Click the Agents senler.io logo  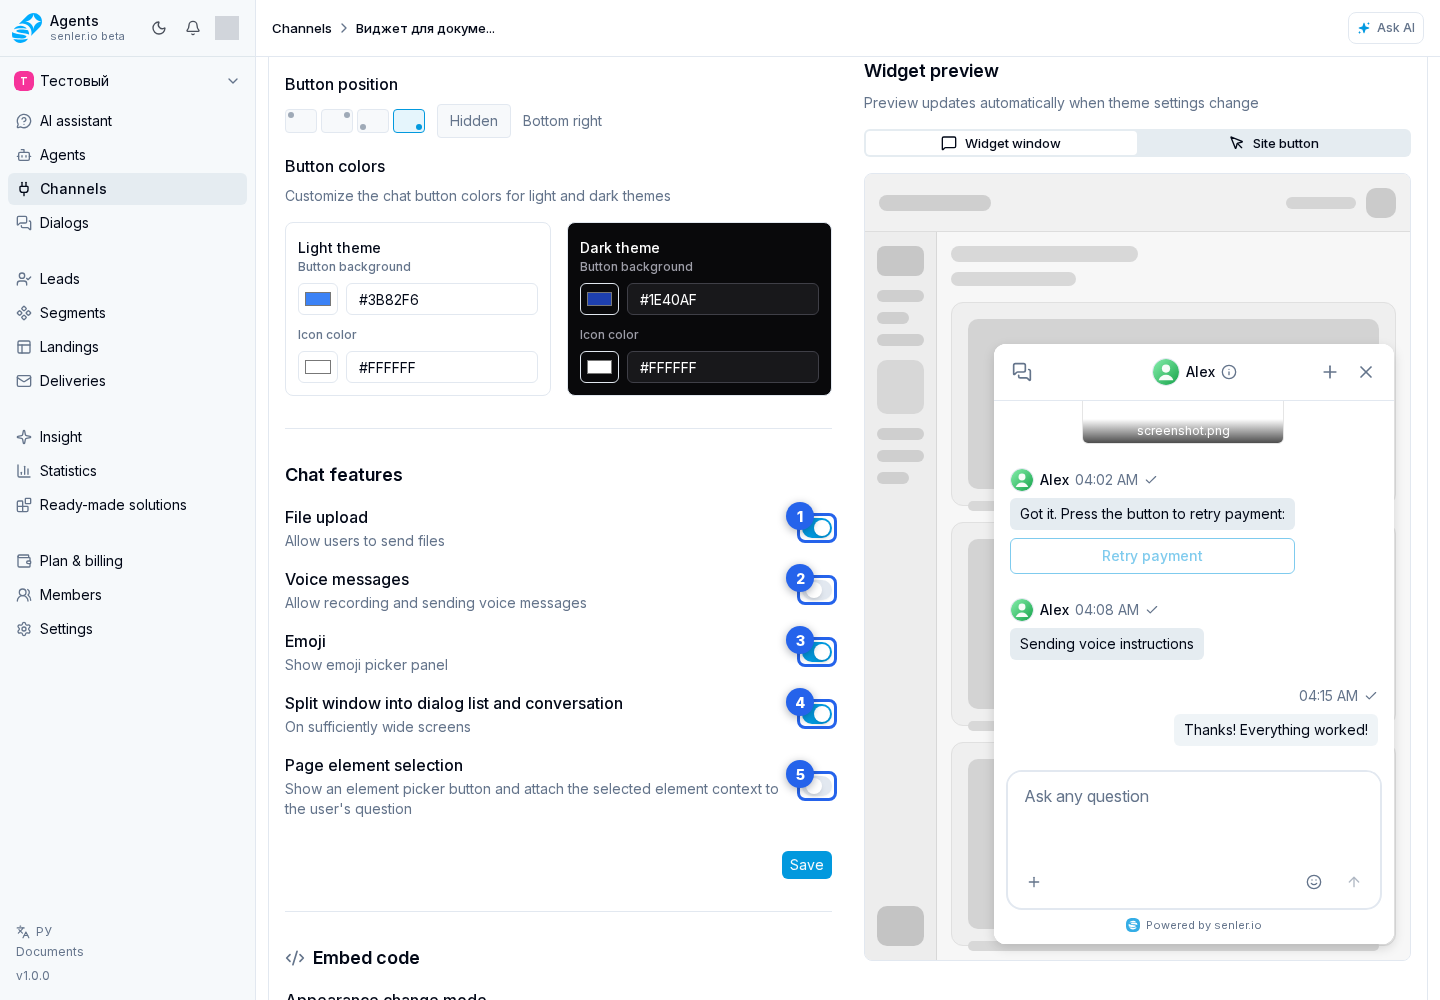[x=69, y=28]
